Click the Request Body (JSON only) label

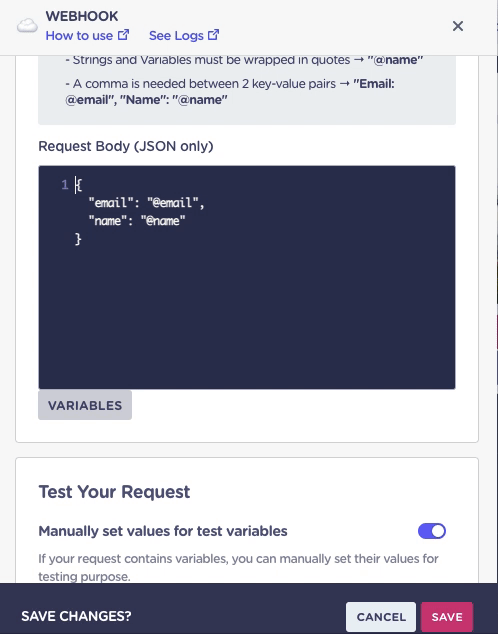click(126, 146)
